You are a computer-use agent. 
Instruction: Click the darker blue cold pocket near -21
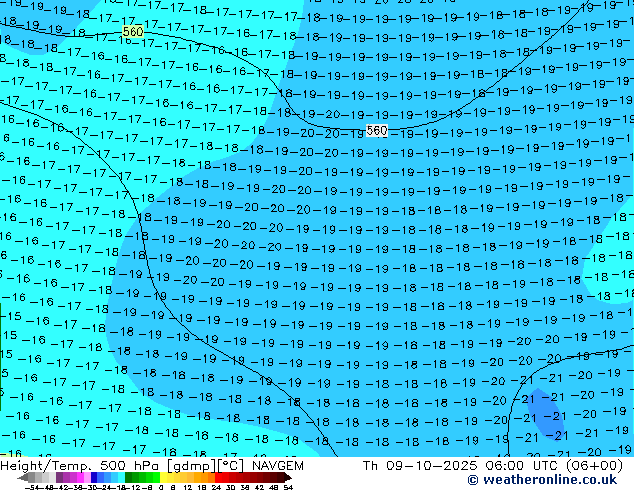point(547,414)
